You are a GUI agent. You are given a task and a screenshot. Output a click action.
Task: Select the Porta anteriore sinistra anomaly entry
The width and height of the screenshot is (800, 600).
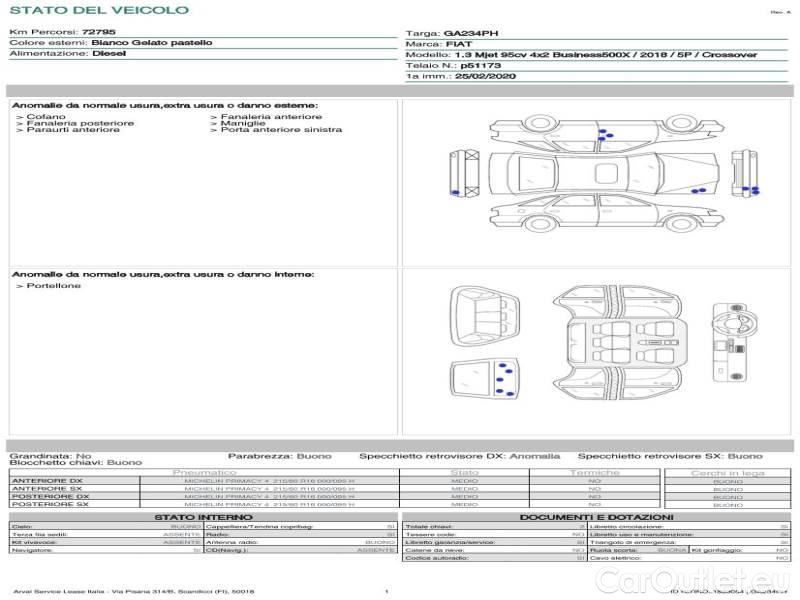click(x=281, y=130)
